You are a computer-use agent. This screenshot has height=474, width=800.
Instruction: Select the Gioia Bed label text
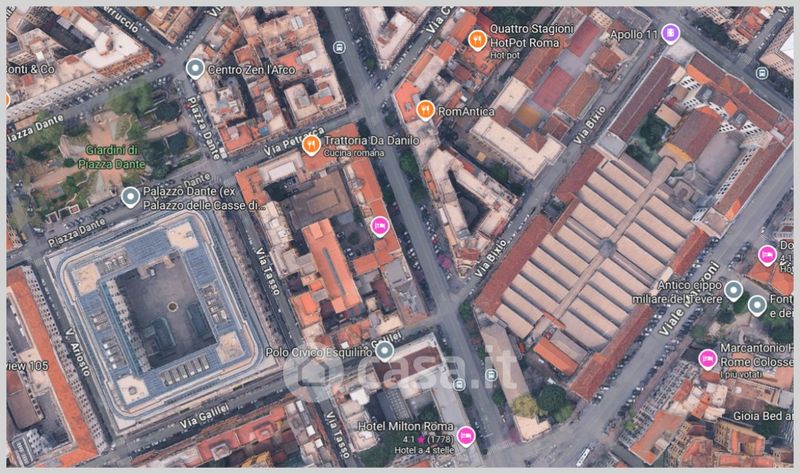point(763,416)
